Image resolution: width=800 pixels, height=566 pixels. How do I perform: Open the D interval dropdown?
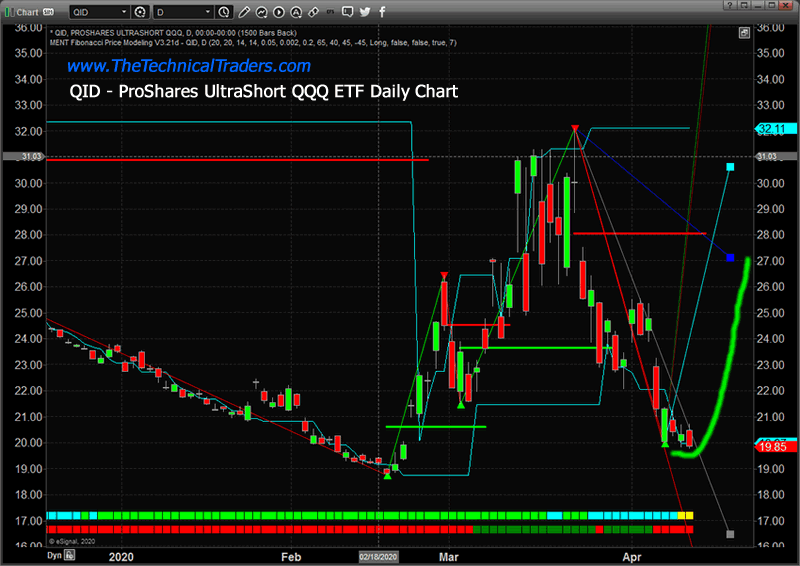click(208, 12)
